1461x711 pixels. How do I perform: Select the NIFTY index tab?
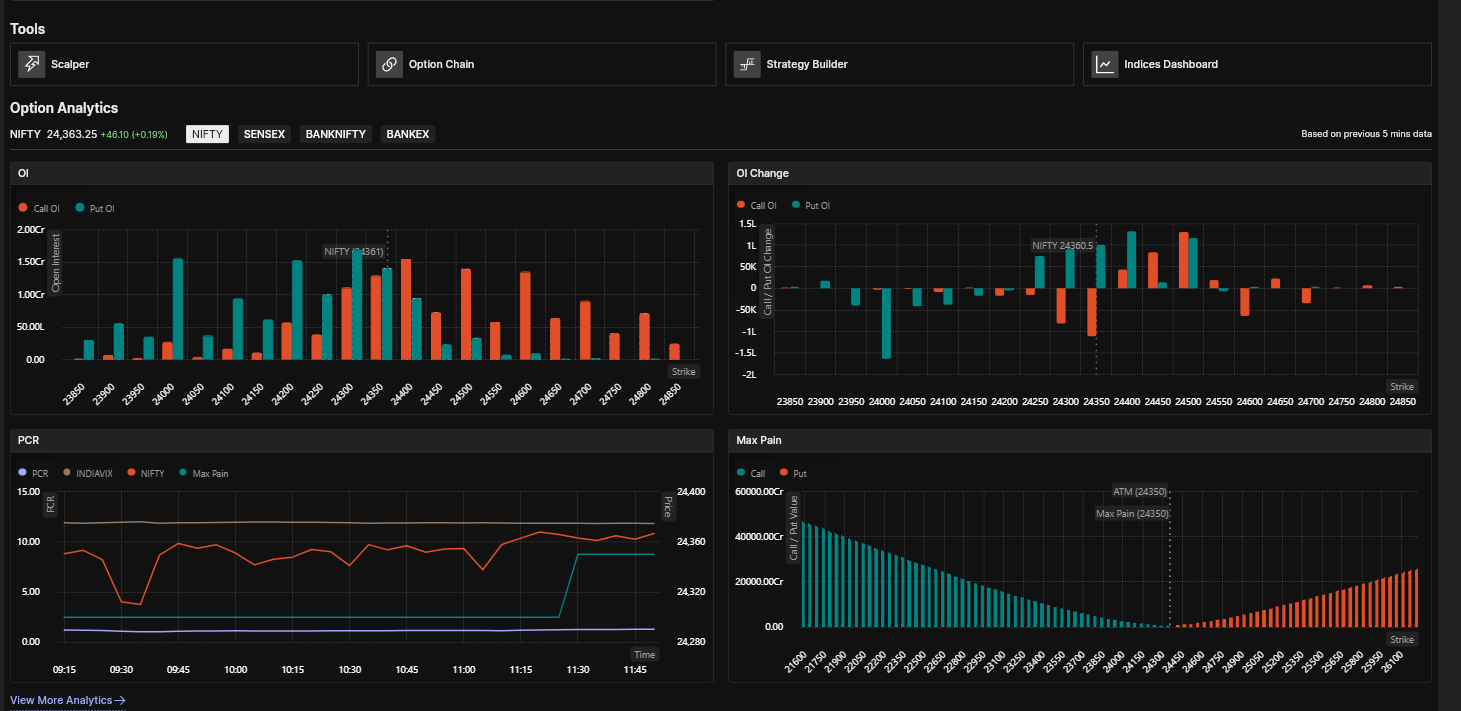207,134
